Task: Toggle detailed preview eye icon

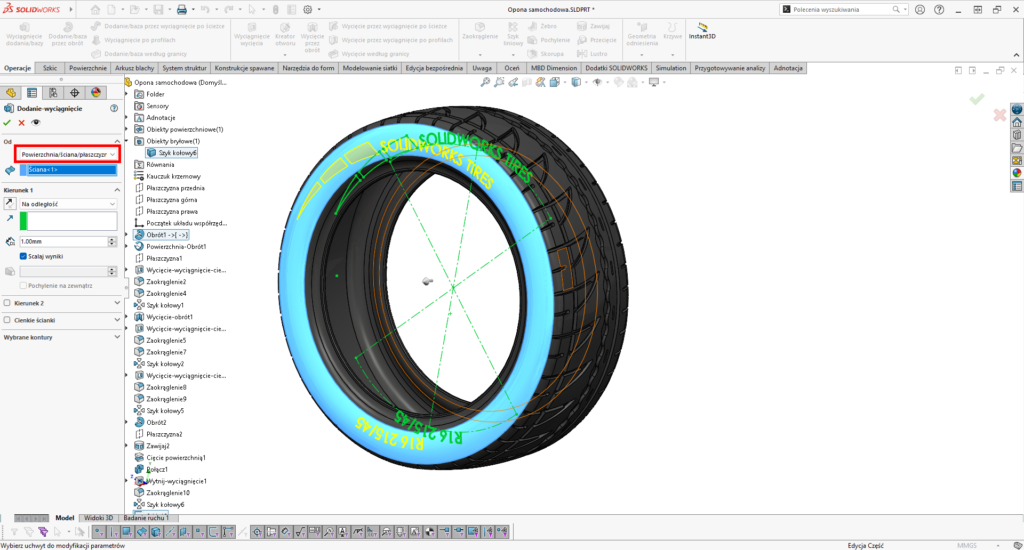Action: pos(36,123)
